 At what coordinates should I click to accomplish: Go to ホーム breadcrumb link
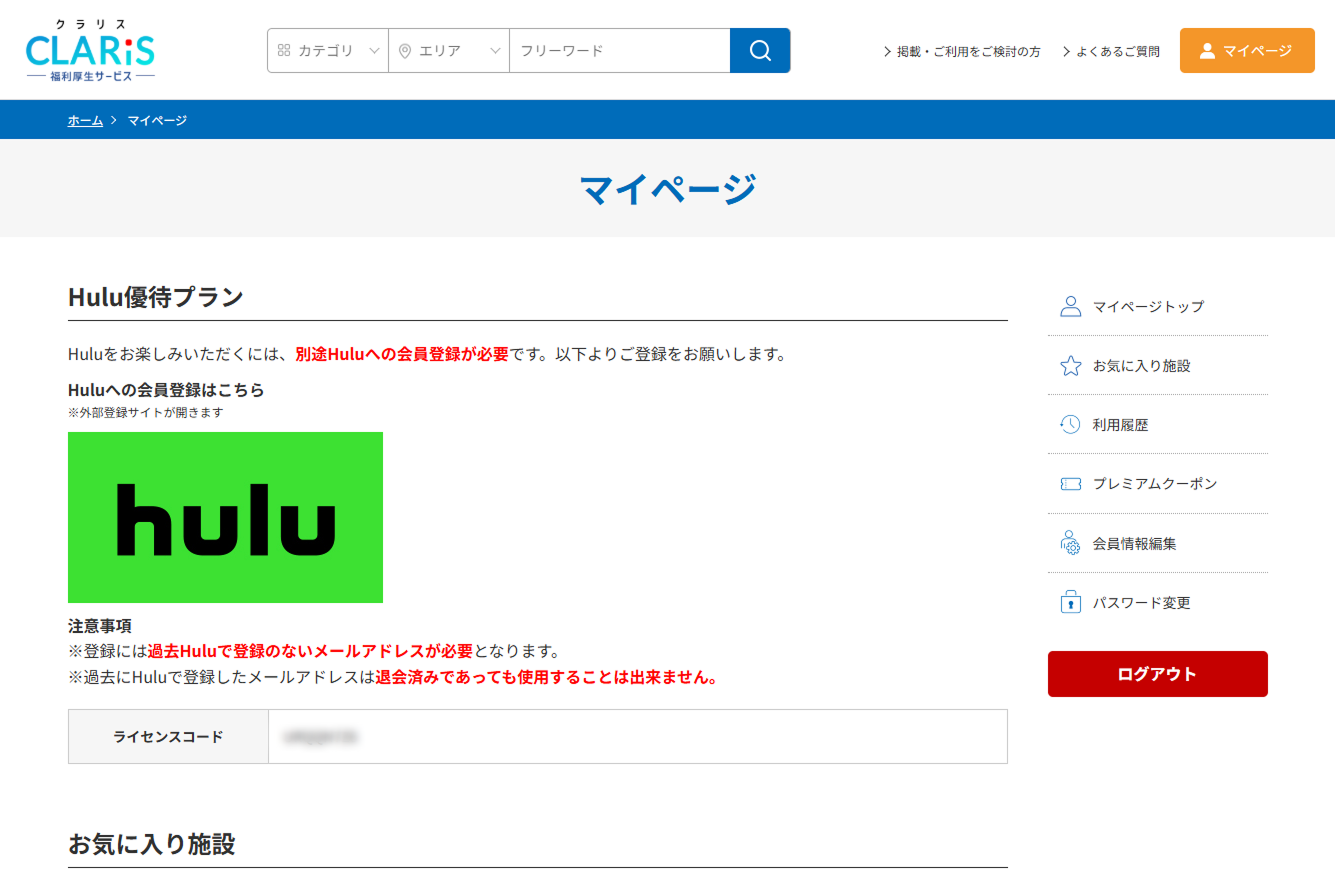pyautogui.click(x=85, y=120)
